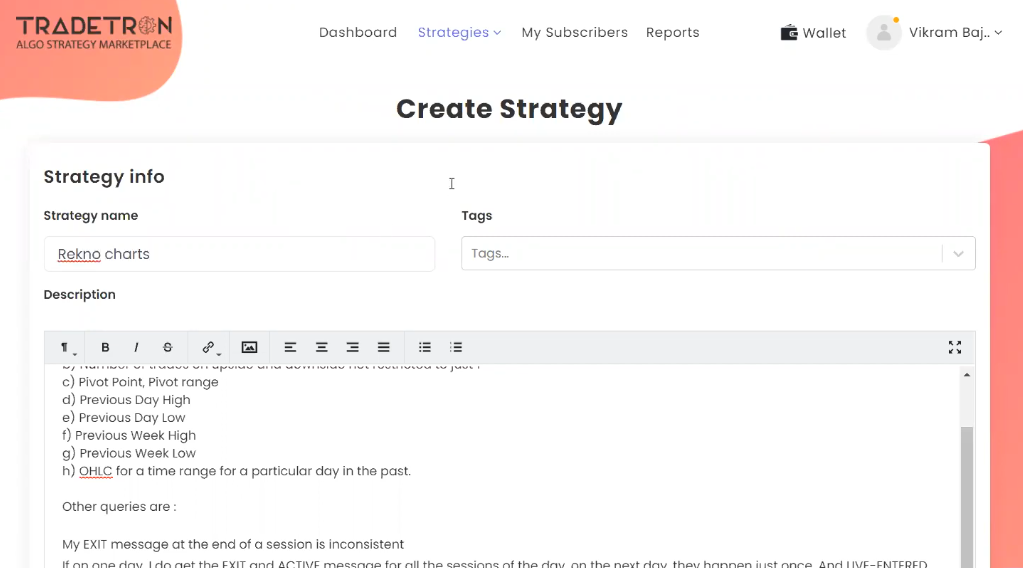Expand the Tags dropdown arrow

[x=958, y=254]
